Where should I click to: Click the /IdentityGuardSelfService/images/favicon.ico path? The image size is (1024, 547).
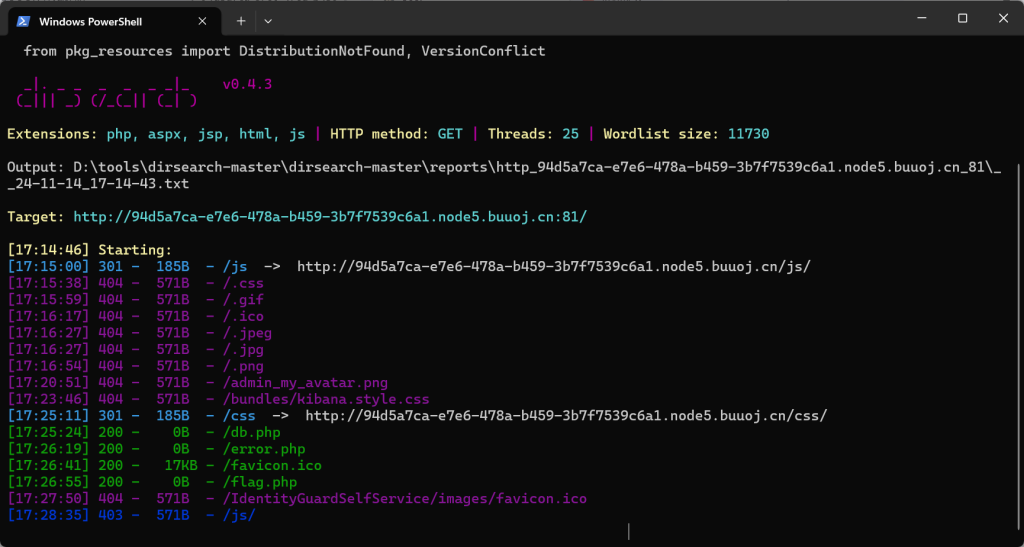(x=404, y=499)
